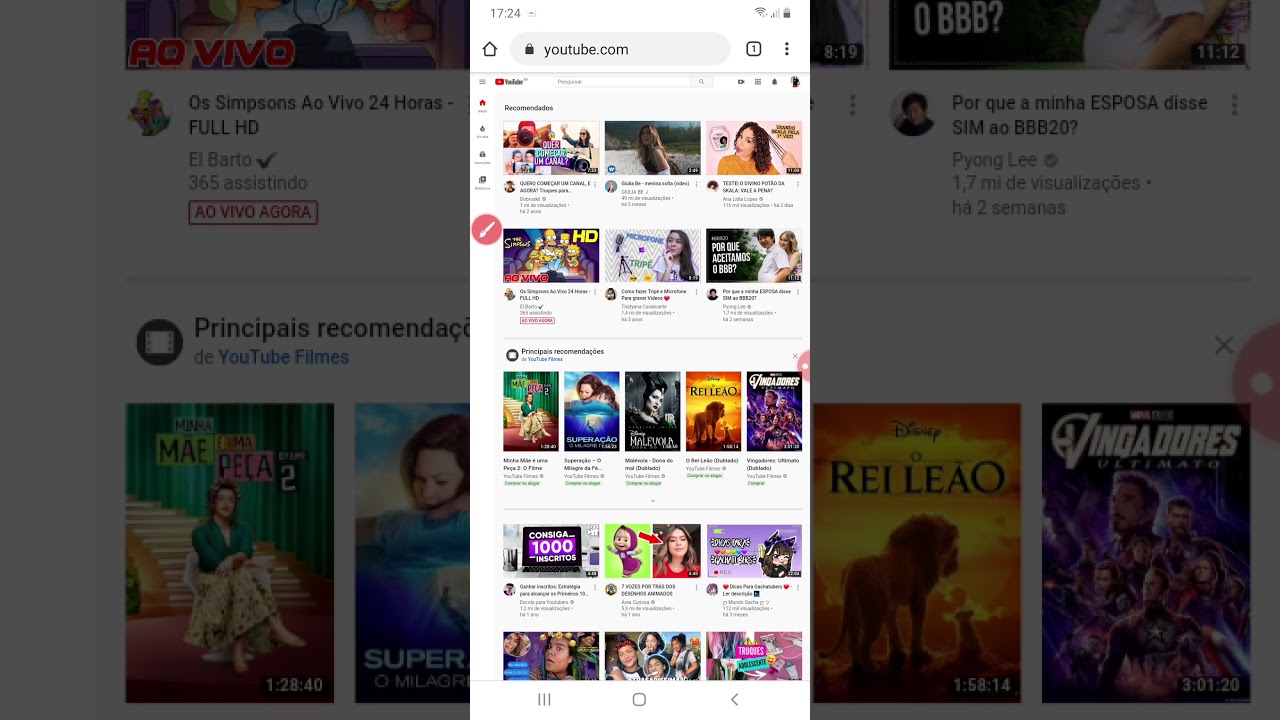
Task: Tap the Chrome home icon
Action: point(490,49)
